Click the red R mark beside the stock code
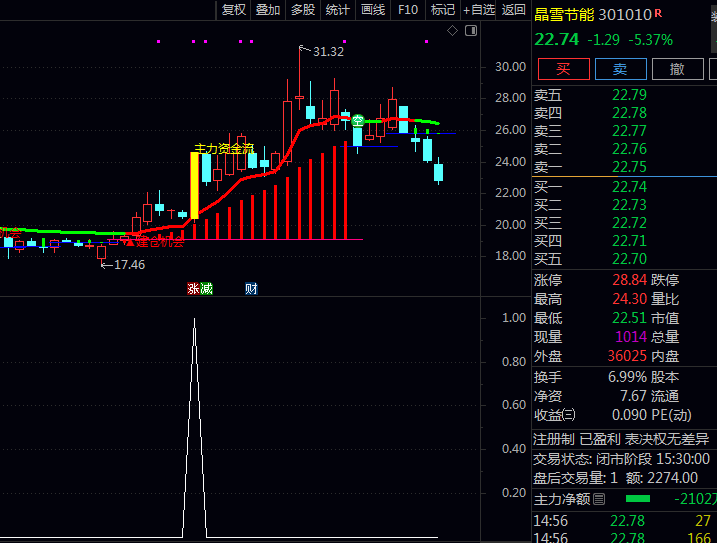The height and width of the screenshot is (543, 717). pos(658,13)
